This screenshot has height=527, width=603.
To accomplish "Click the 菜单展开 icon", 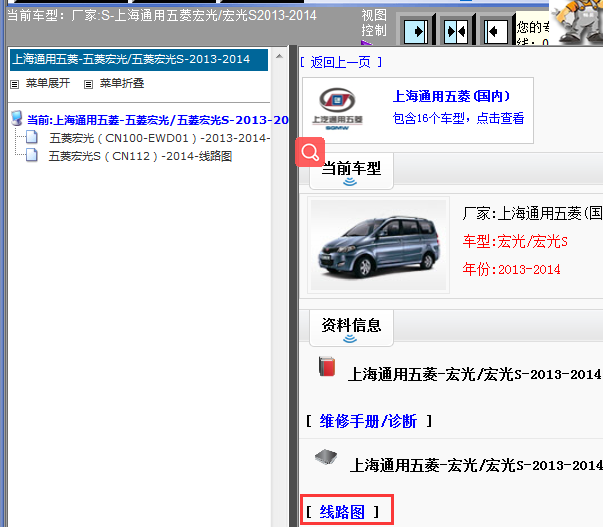I will coord(15,84).
